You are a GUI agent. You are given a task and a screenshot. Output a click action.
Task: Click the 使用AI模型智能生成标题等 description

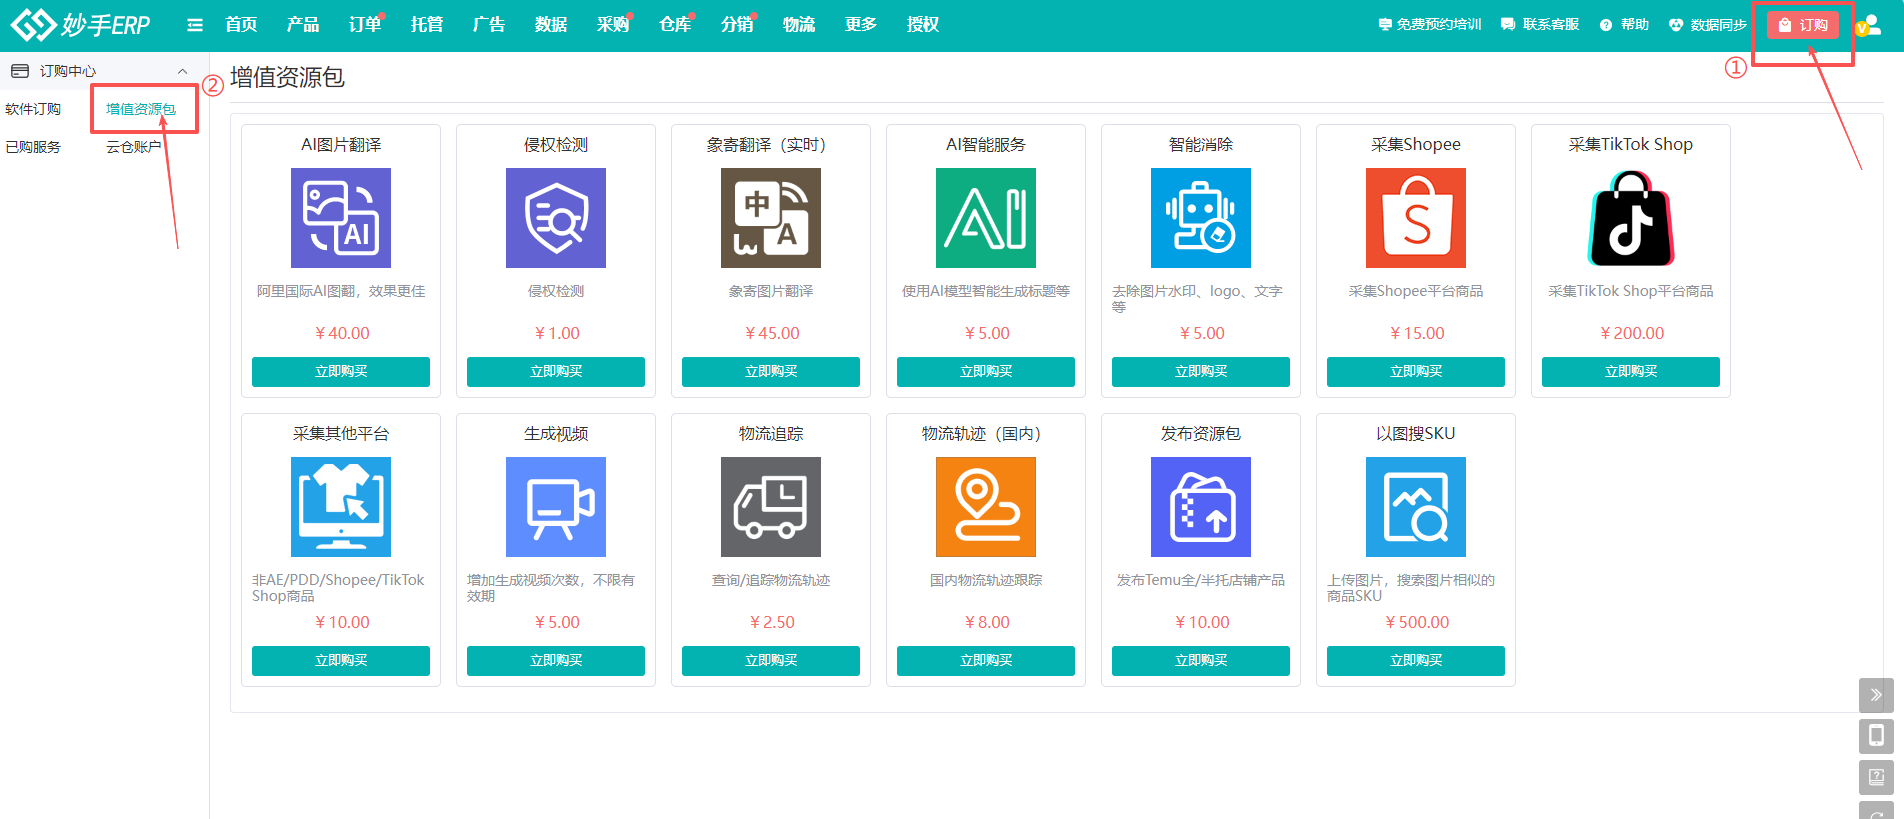986,291
